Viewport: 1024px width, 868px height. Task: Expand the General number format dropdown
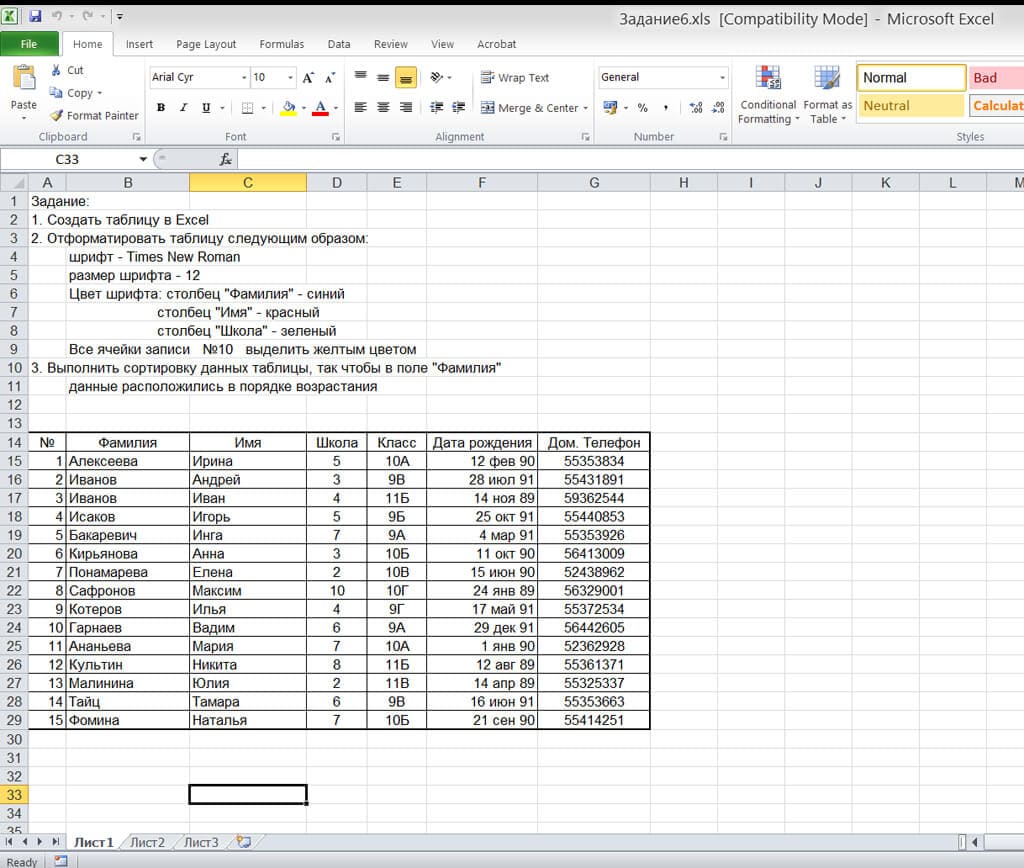click(723, 78)
